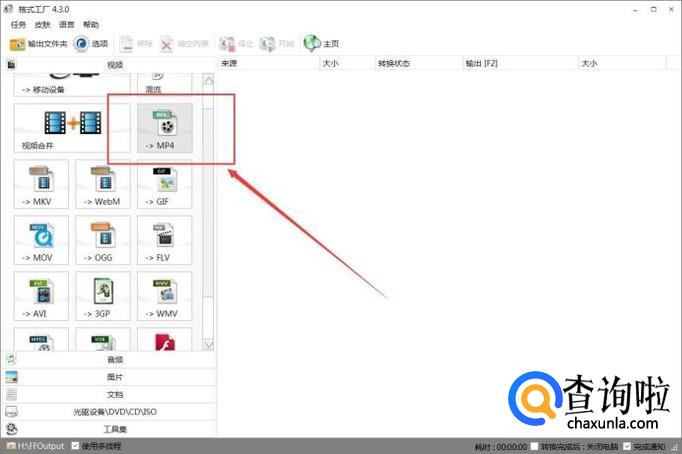Click the format list vertical scrollbar

(208, 200)
